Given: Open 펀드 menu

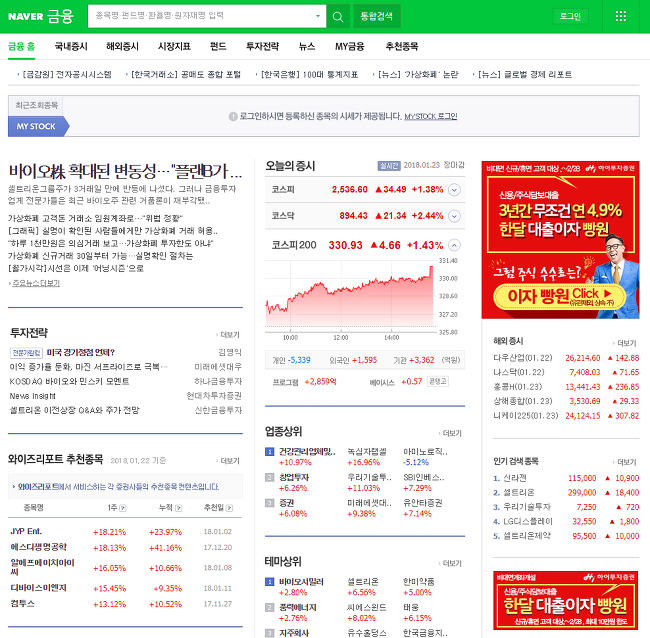Looking at the screenshot, I should (x=218, y=46).
